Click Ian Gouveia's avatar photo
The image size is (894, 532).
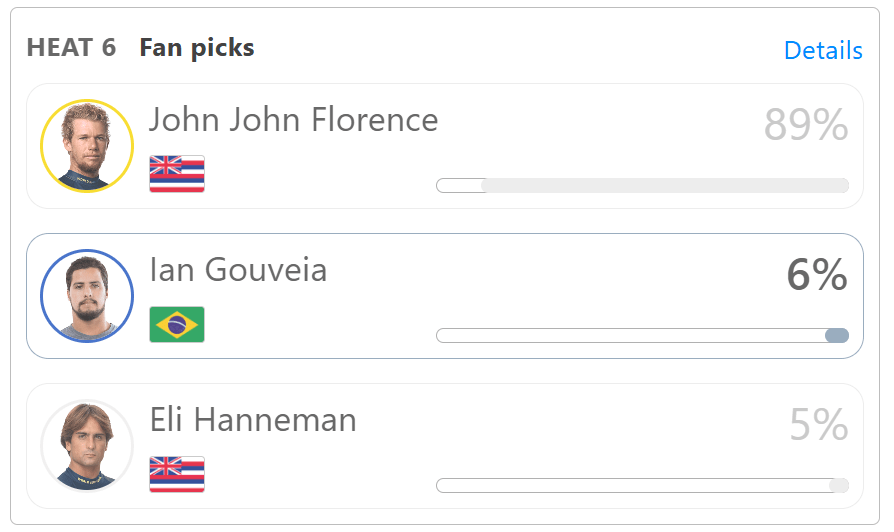pos(87,296)
